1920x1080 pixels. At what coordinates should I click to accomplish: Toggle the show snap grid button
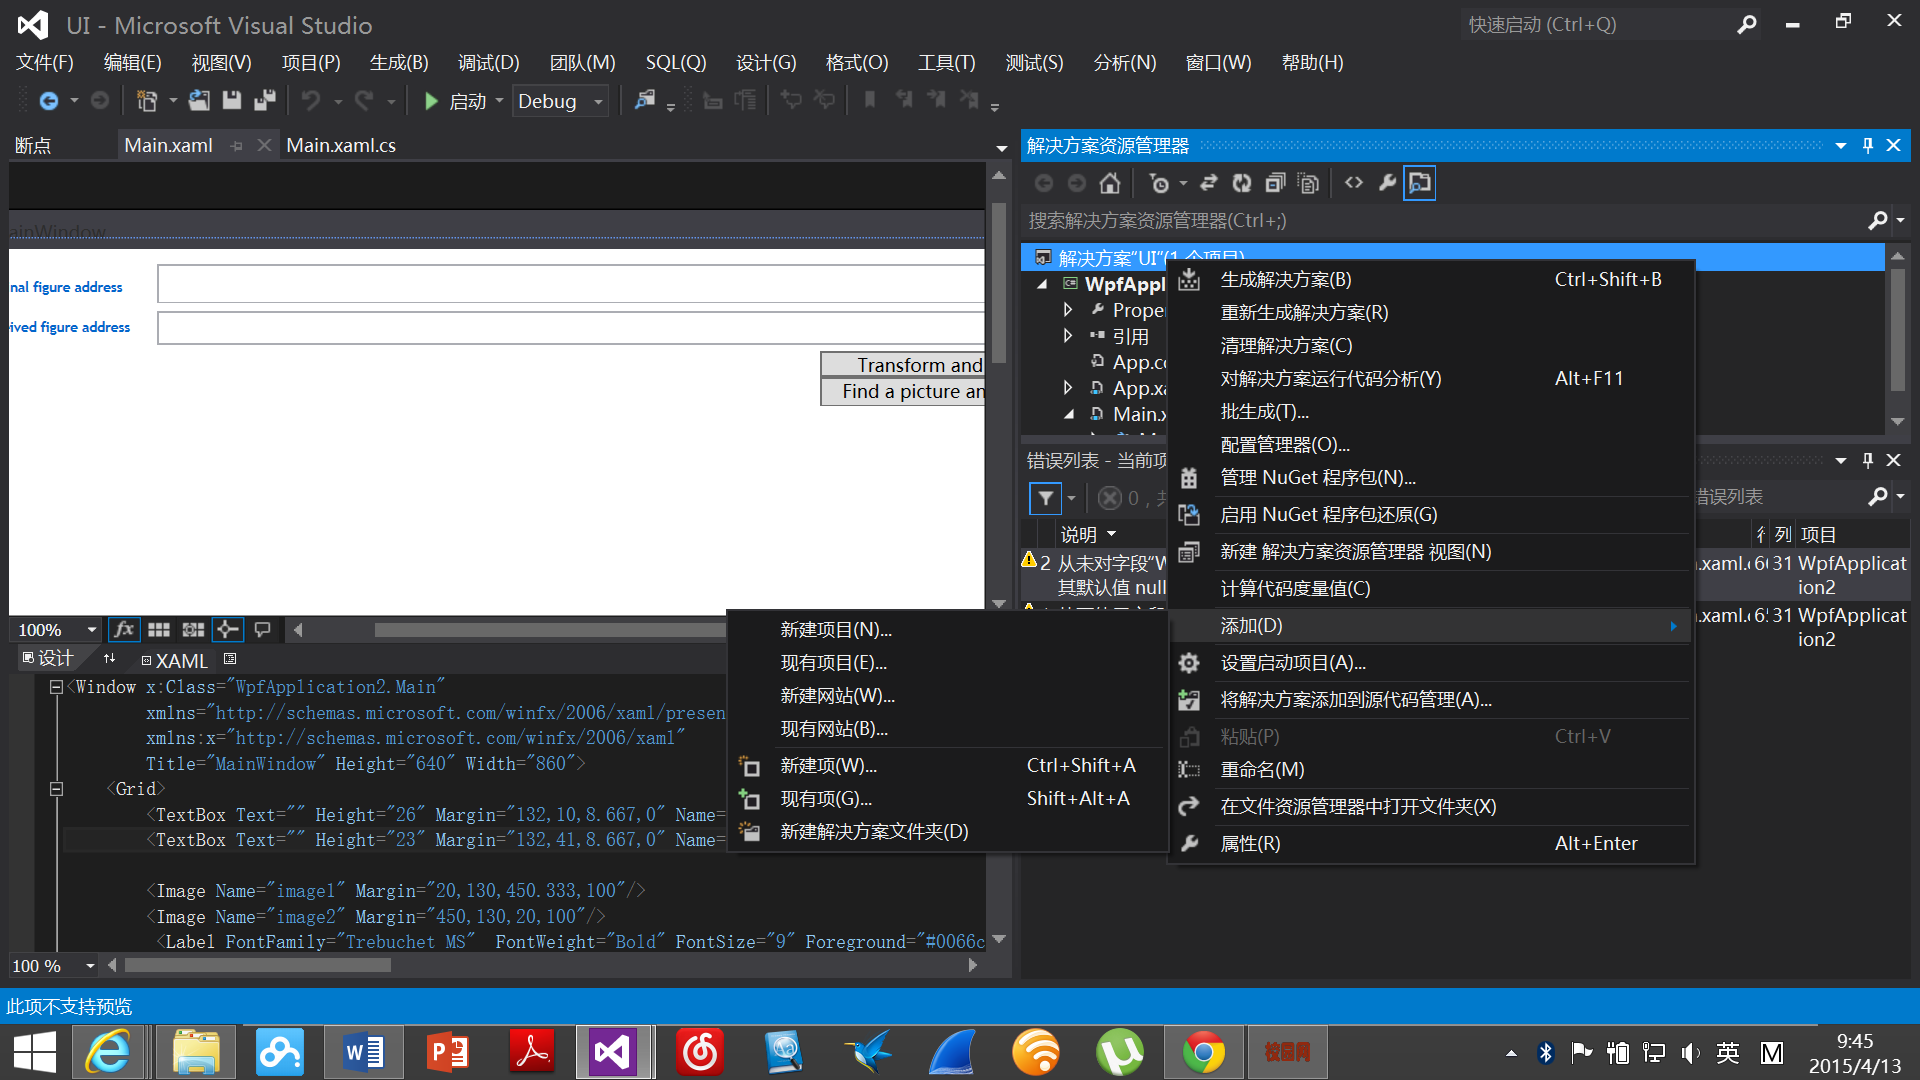(159, 629)
